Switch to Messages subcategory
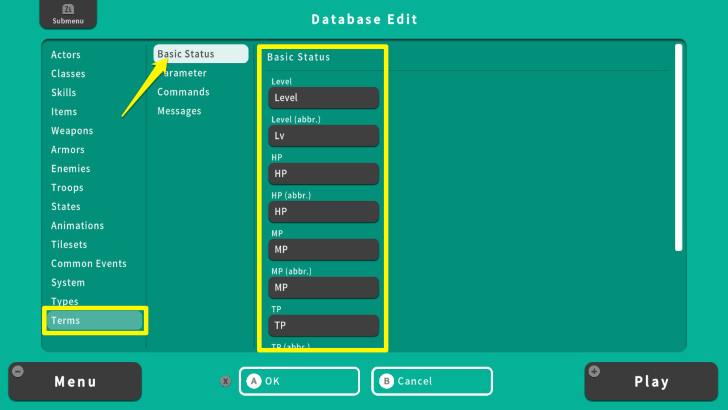728x410 pixels. pos(179,111)
